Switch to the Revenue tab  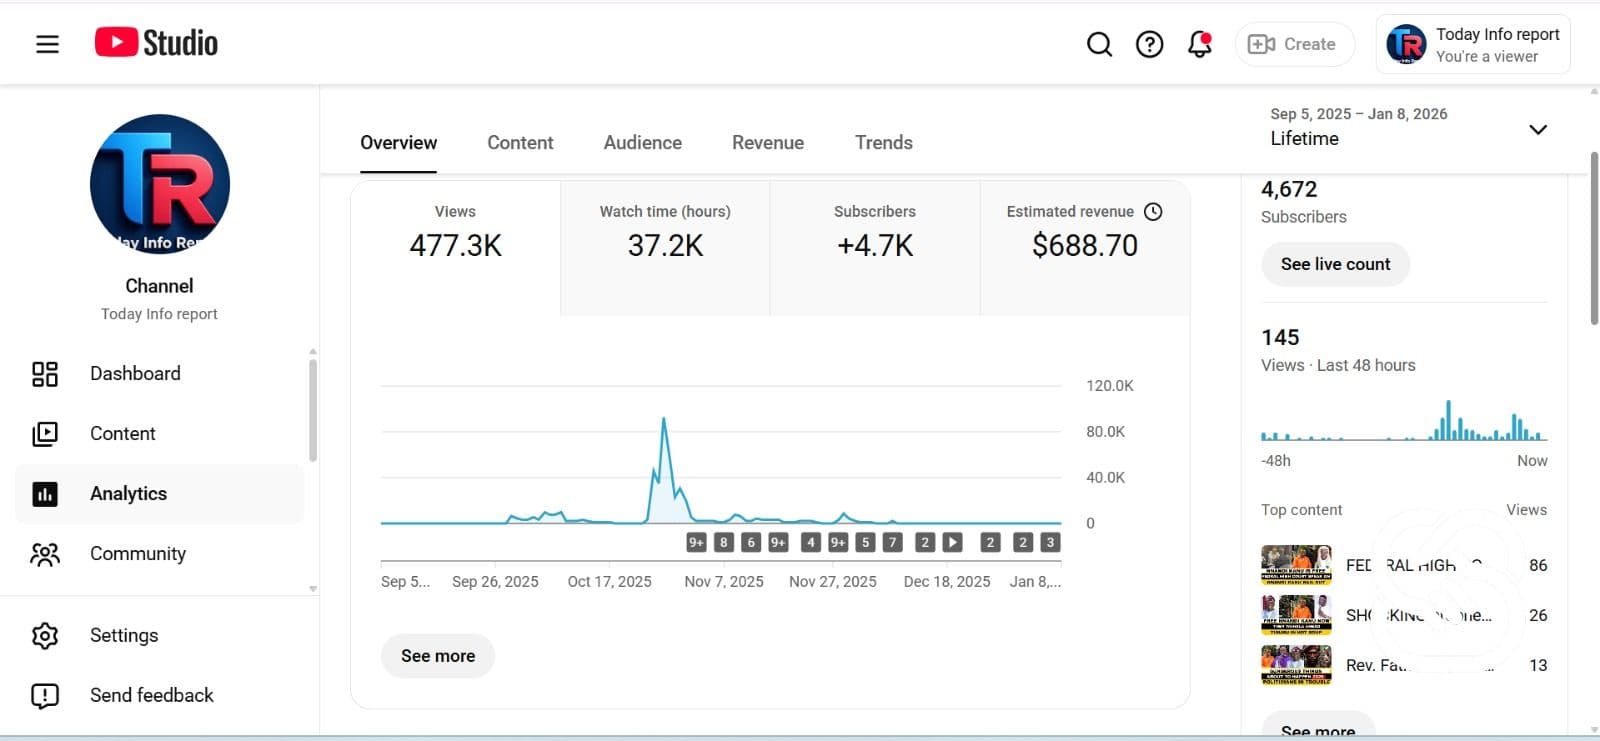tap(767, 143)
